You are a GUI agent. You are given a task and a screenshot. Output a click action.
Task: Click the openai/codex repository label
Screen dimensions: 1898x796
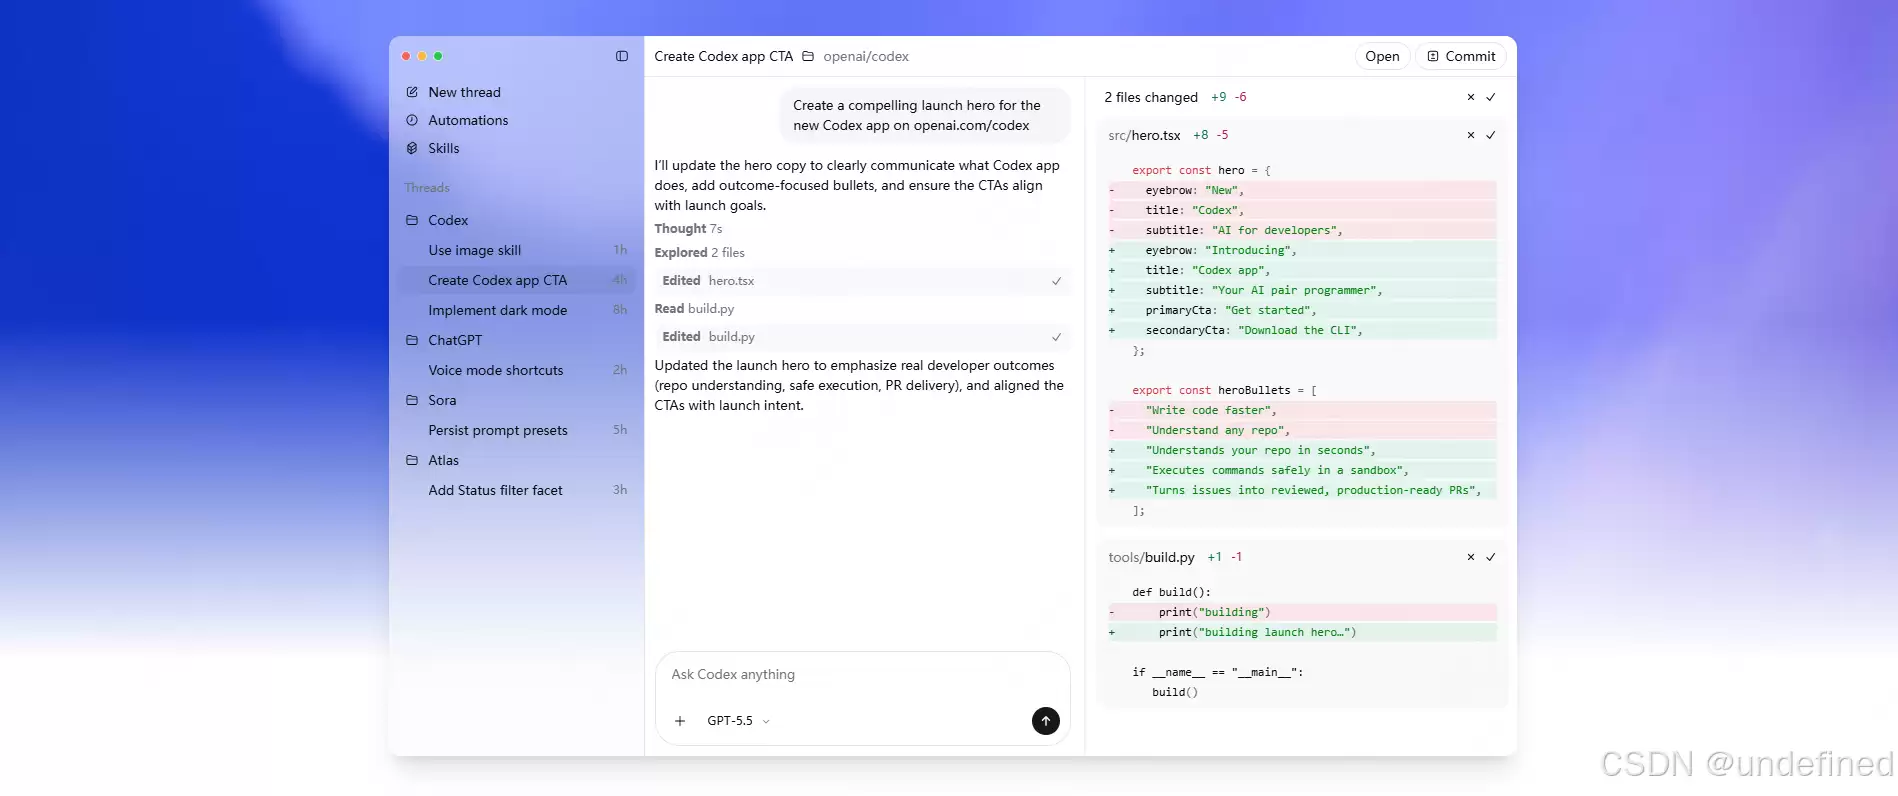(866, 56)
